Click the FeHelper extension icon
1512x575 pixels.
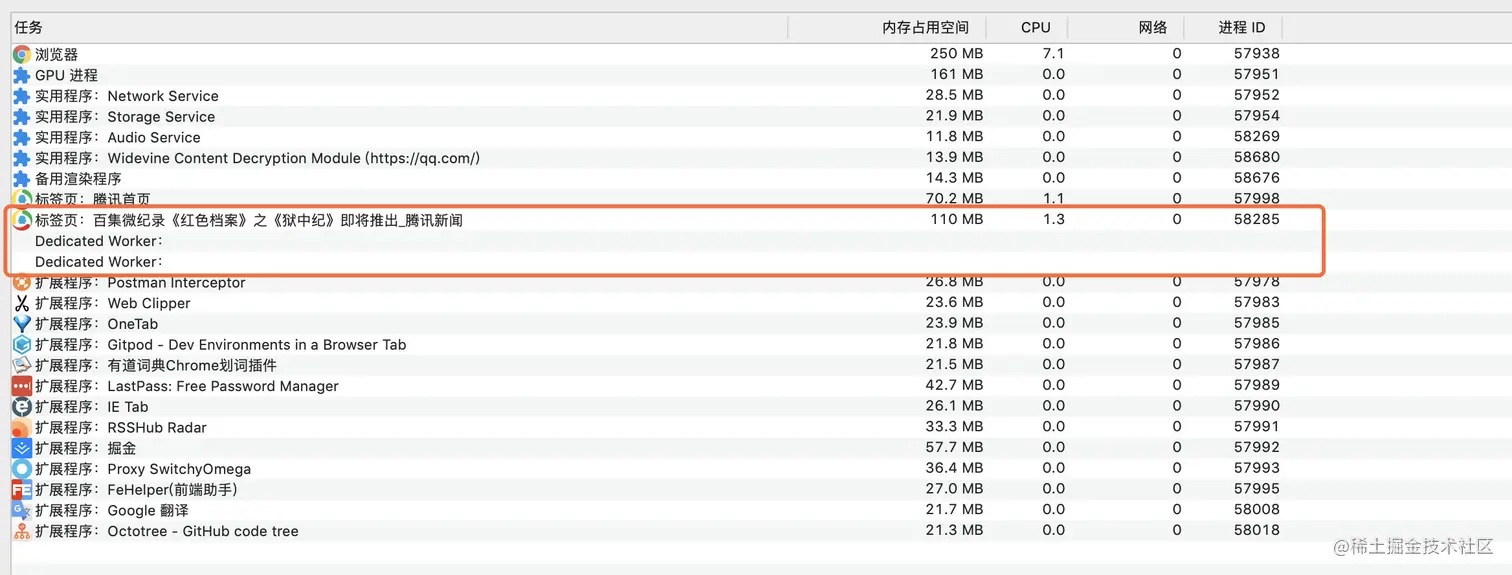click(x=21, y=490)
